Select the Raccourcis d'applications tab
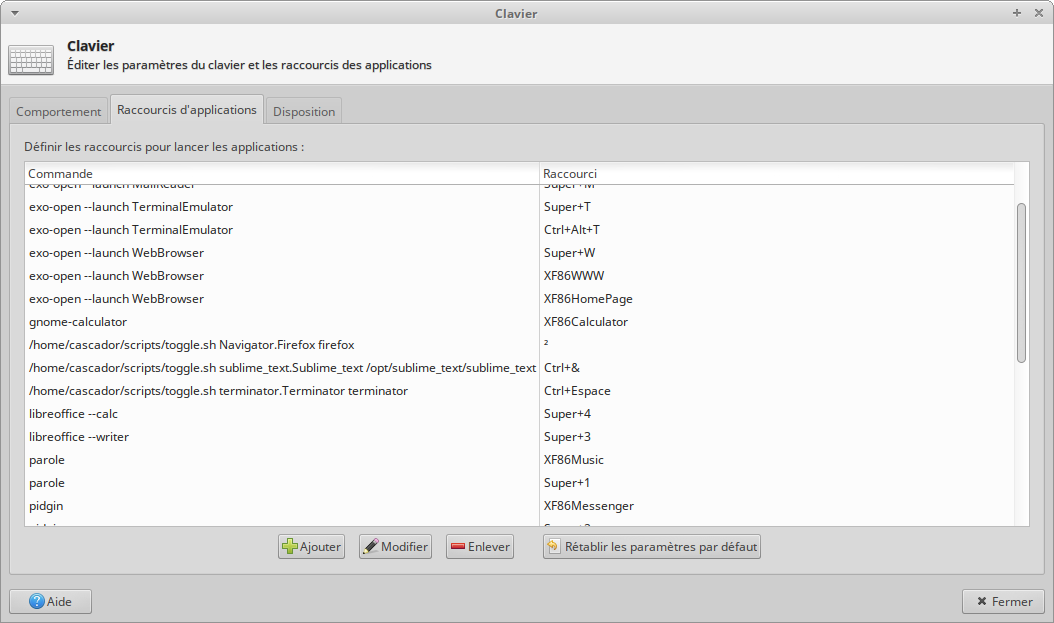Screen dimensions: 1054x623 [x=187, y=110]
